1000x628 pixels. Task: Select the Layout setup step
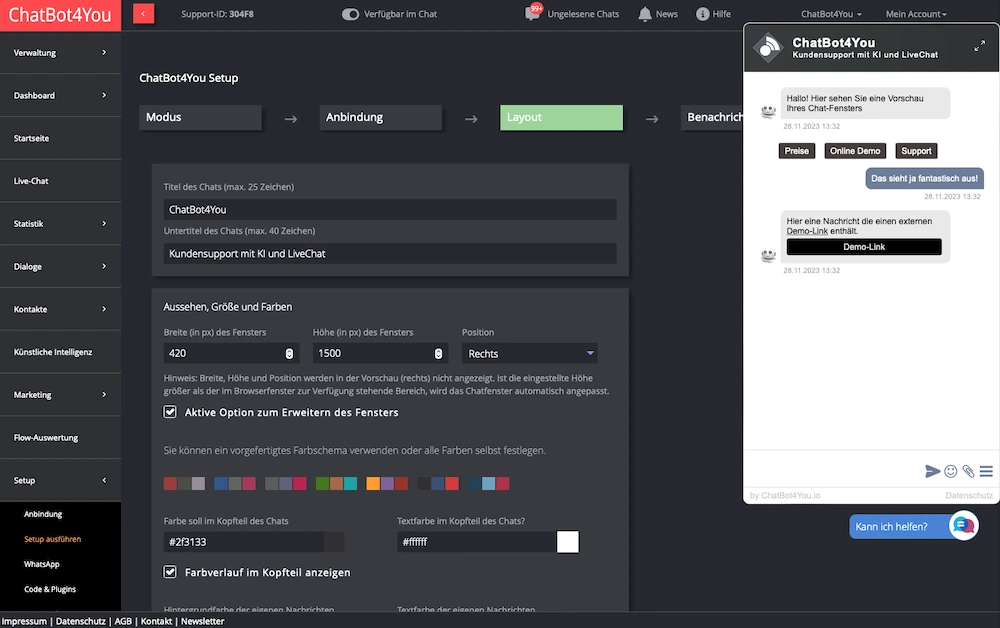point(561,117)
